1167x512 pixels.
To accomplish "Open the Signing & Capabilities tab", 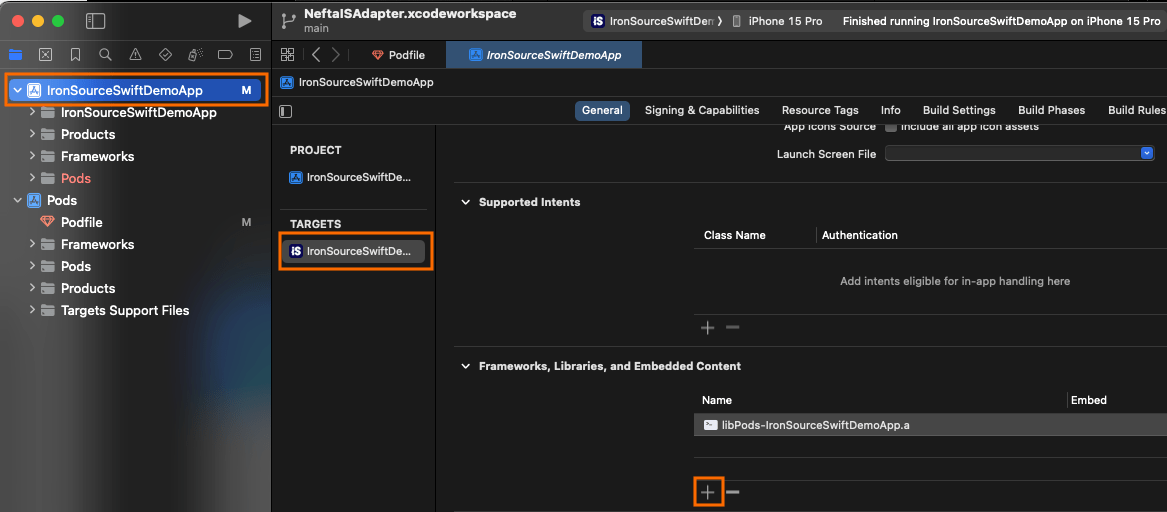I will pos(702,110).
